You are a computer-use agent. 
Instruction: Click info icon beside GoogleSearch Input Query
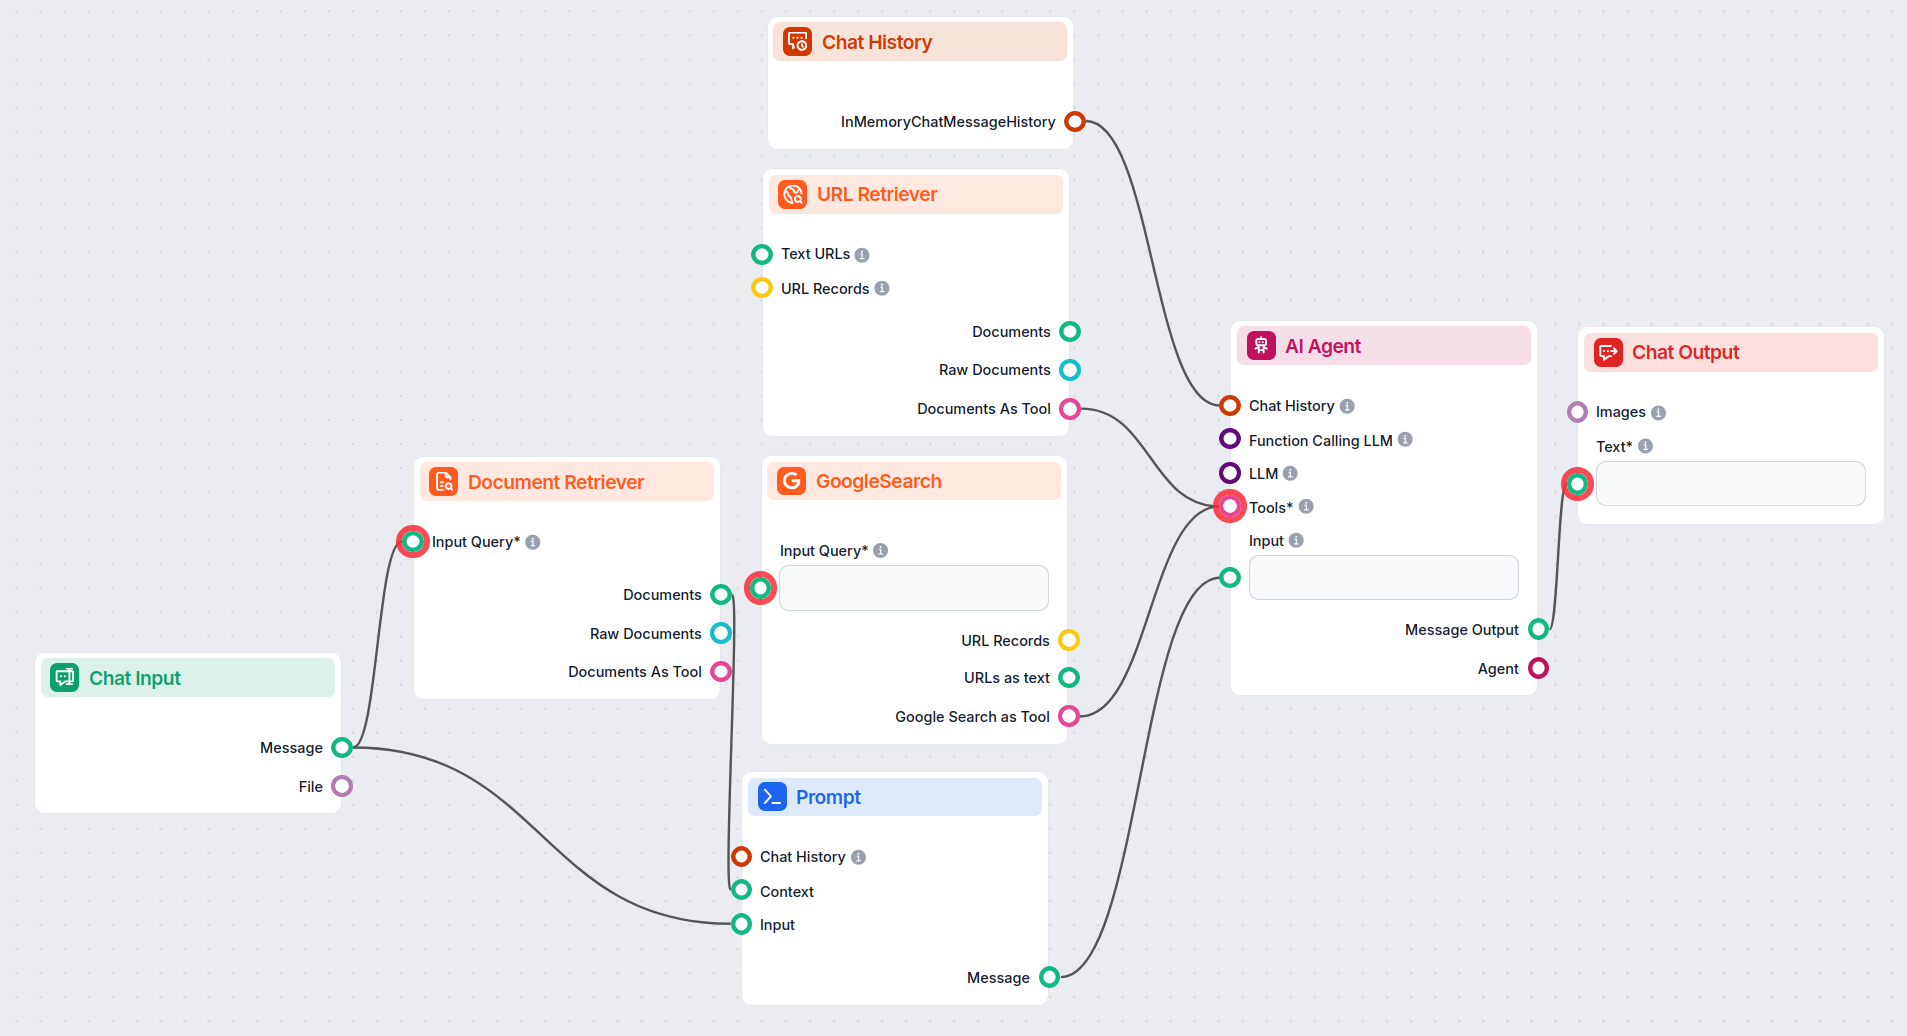coord(881,550)
